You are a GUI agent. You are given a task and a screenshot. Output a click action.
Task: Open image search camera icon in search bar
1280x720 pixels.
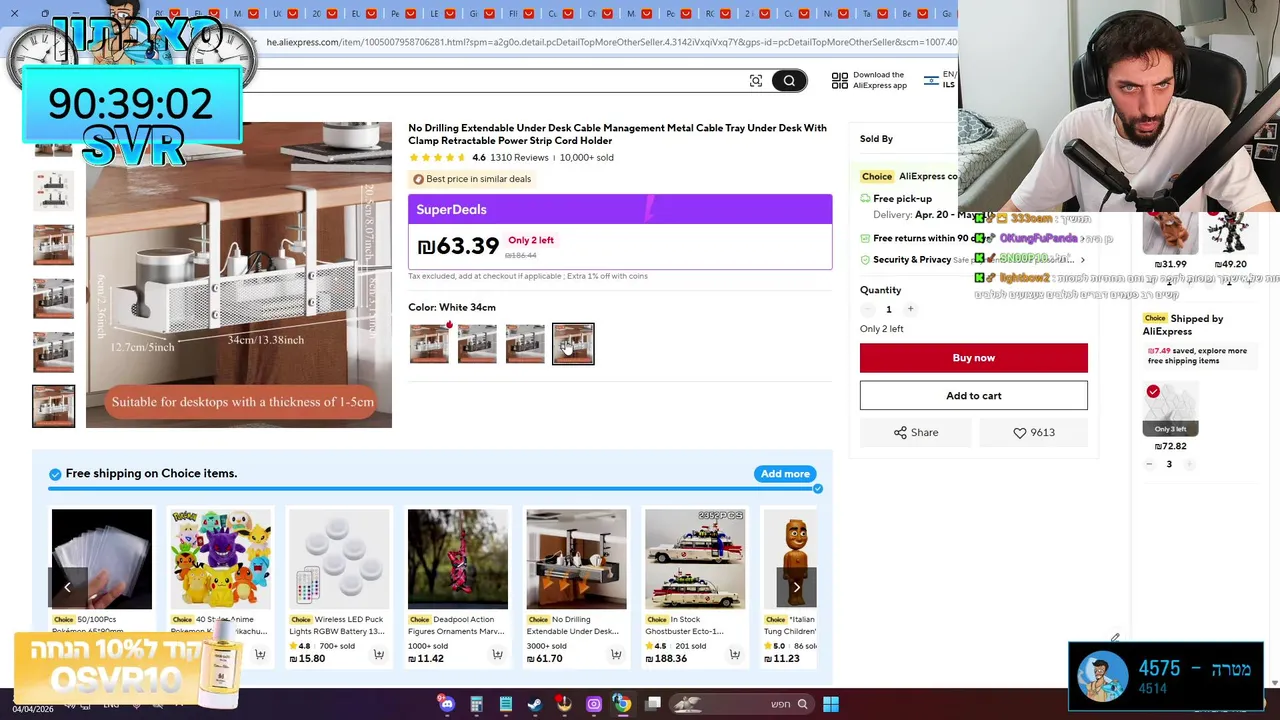coord(756,81)
